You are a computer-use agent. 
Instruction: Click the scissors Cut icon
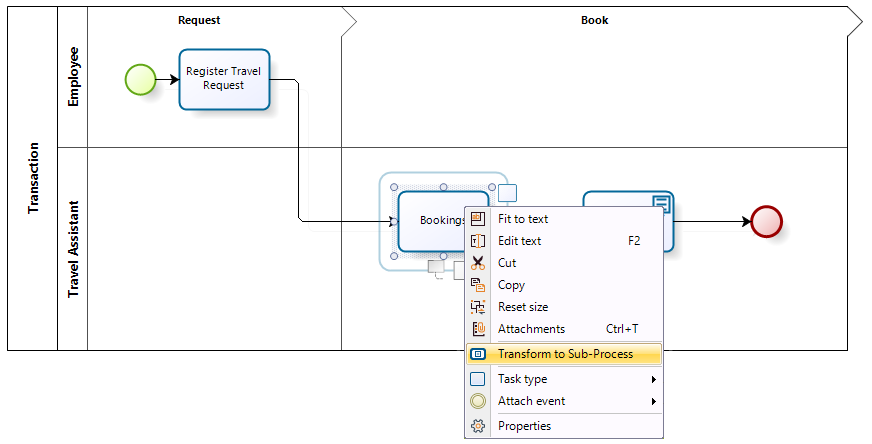tap(478, 263)
